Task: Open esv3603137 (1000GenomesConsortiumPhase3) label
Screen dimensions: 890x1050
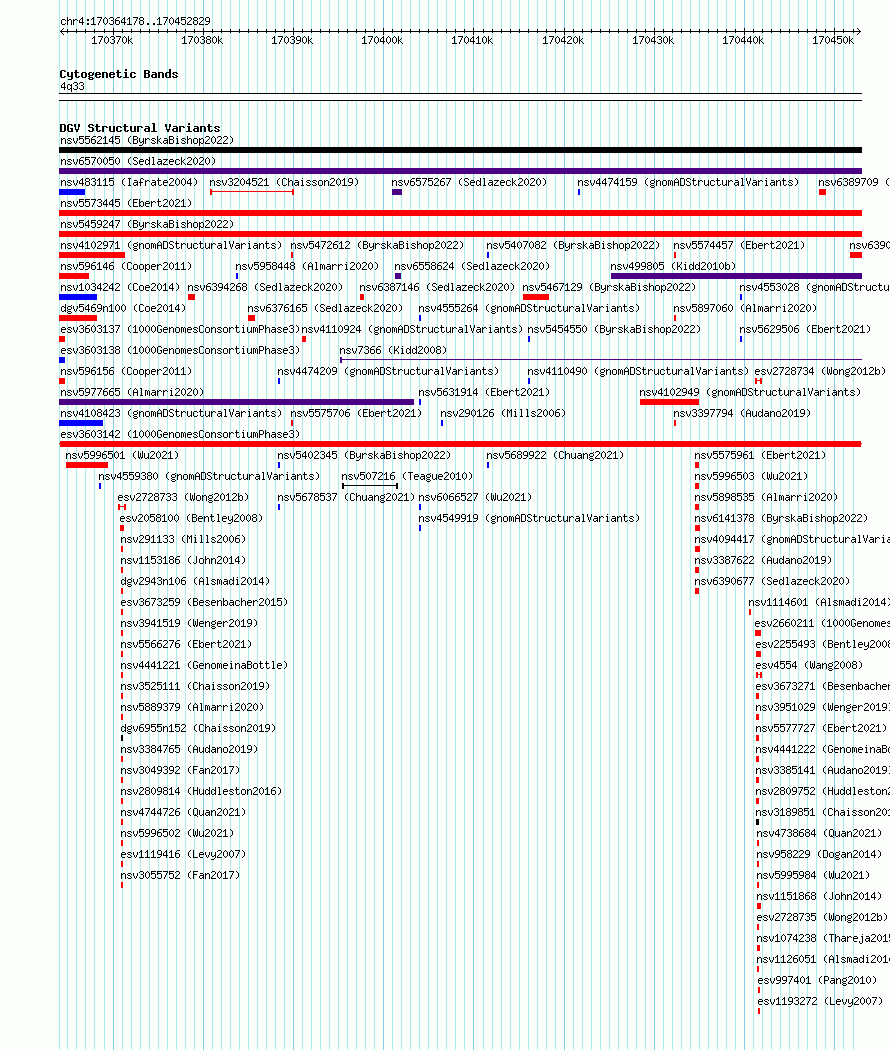Action: [180, 329]
